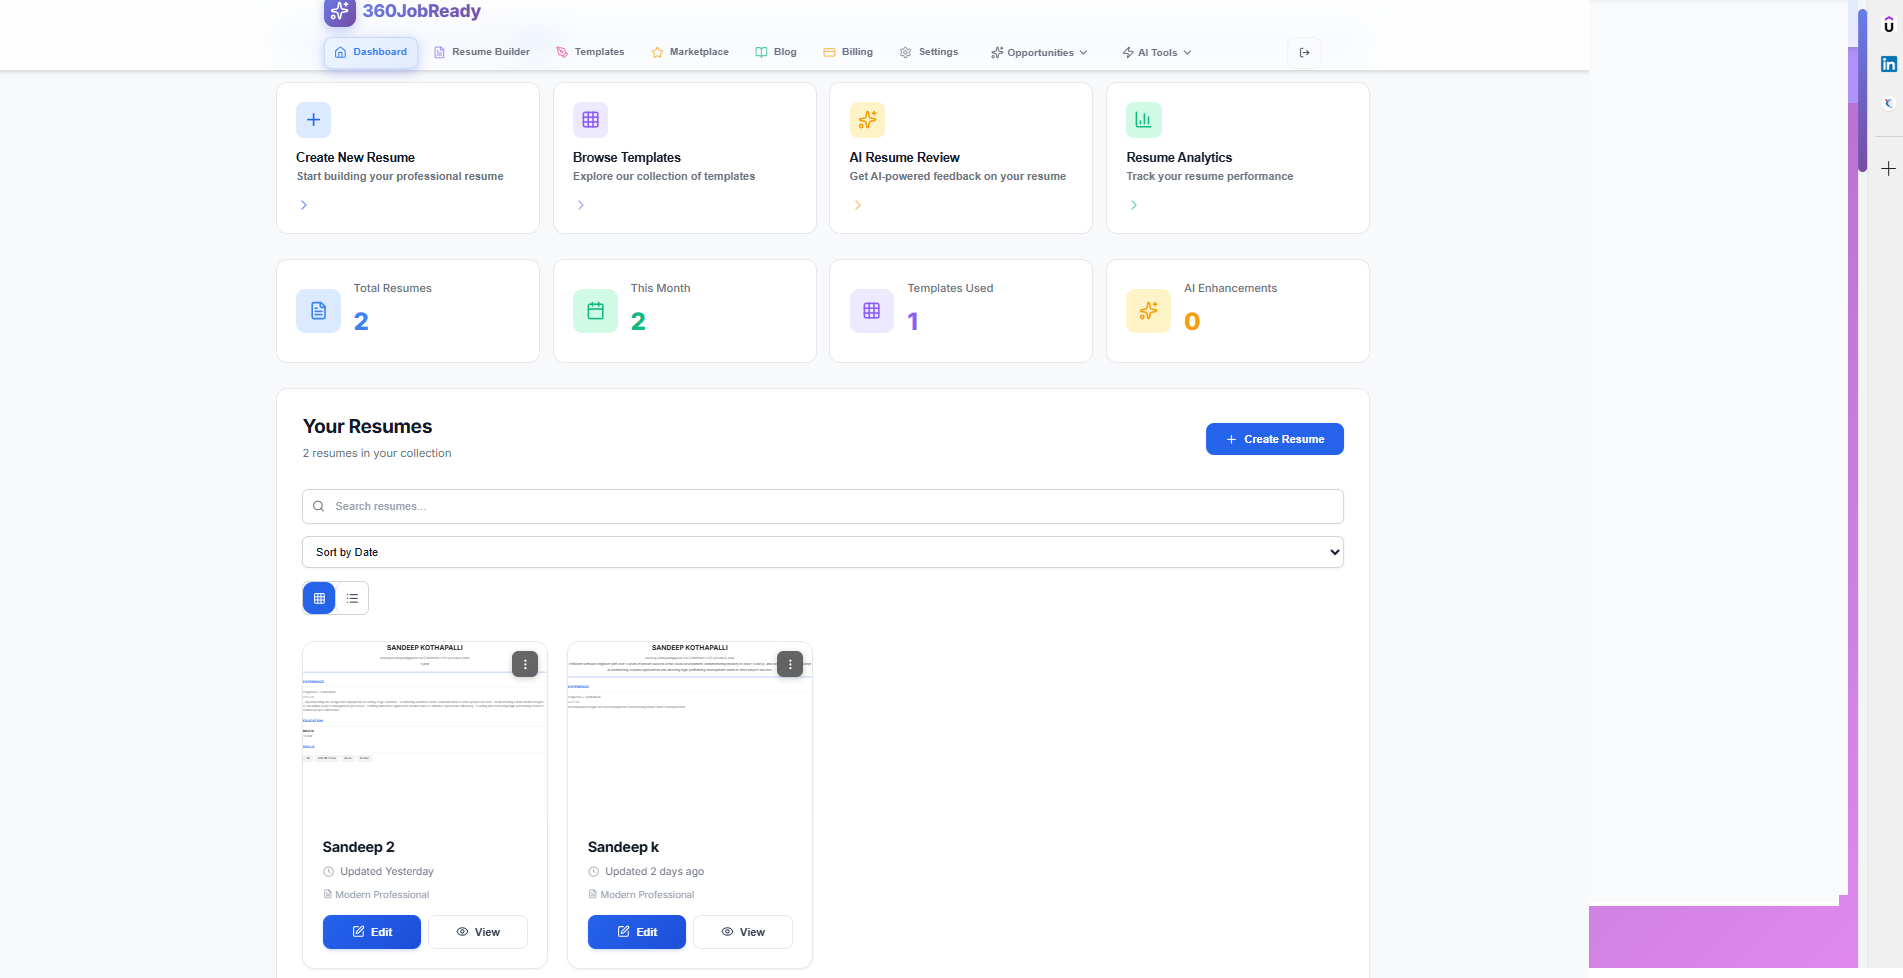Click the This Month calendar icon
Viewport: 1903px width, 978px height.
[595, 311]
